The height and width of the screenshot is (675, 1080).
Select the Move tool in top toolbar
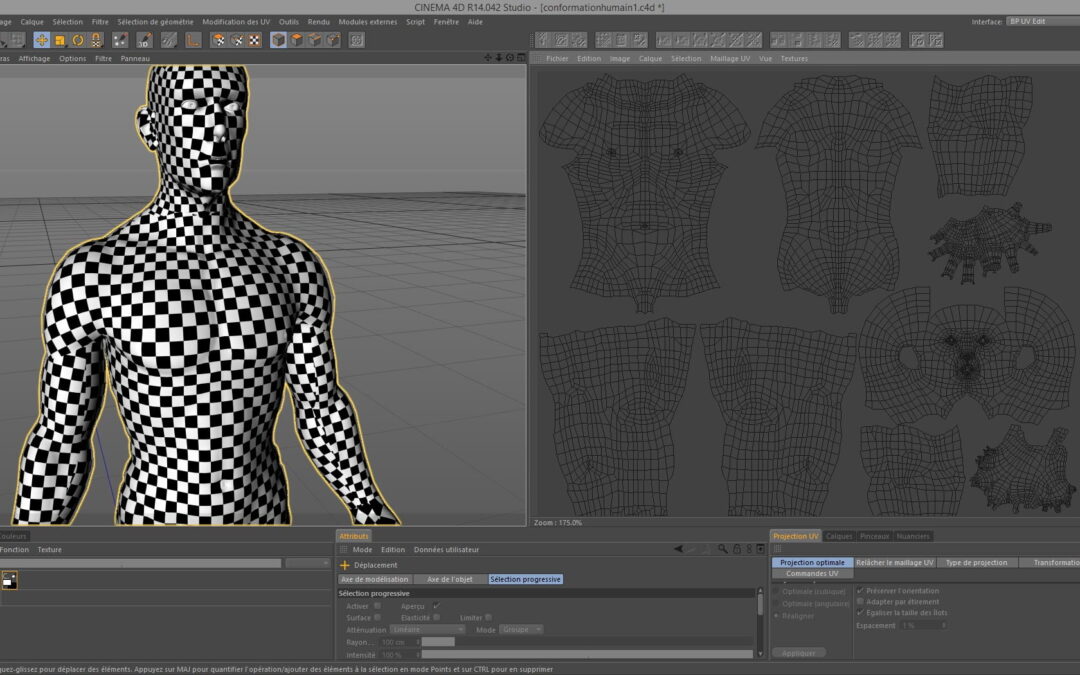[x=41, y=40]
